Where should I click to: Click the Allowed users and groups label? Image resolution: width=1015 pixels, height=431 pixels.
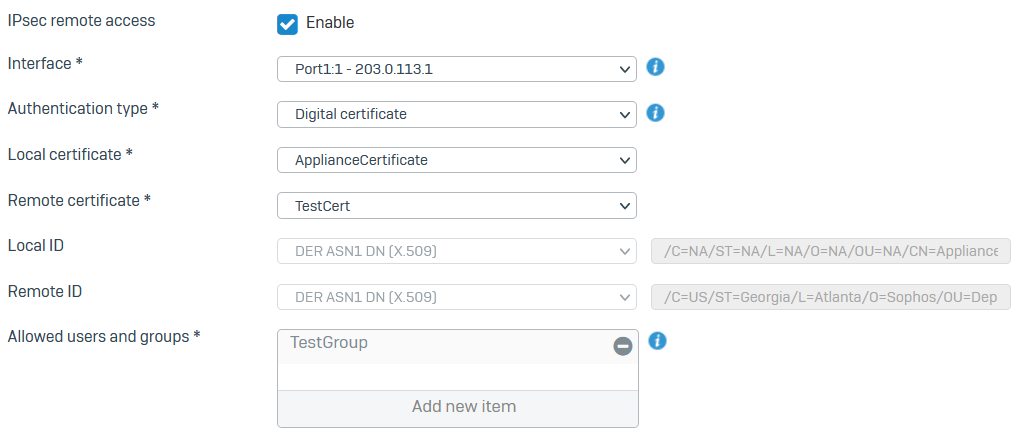point(104,336)
